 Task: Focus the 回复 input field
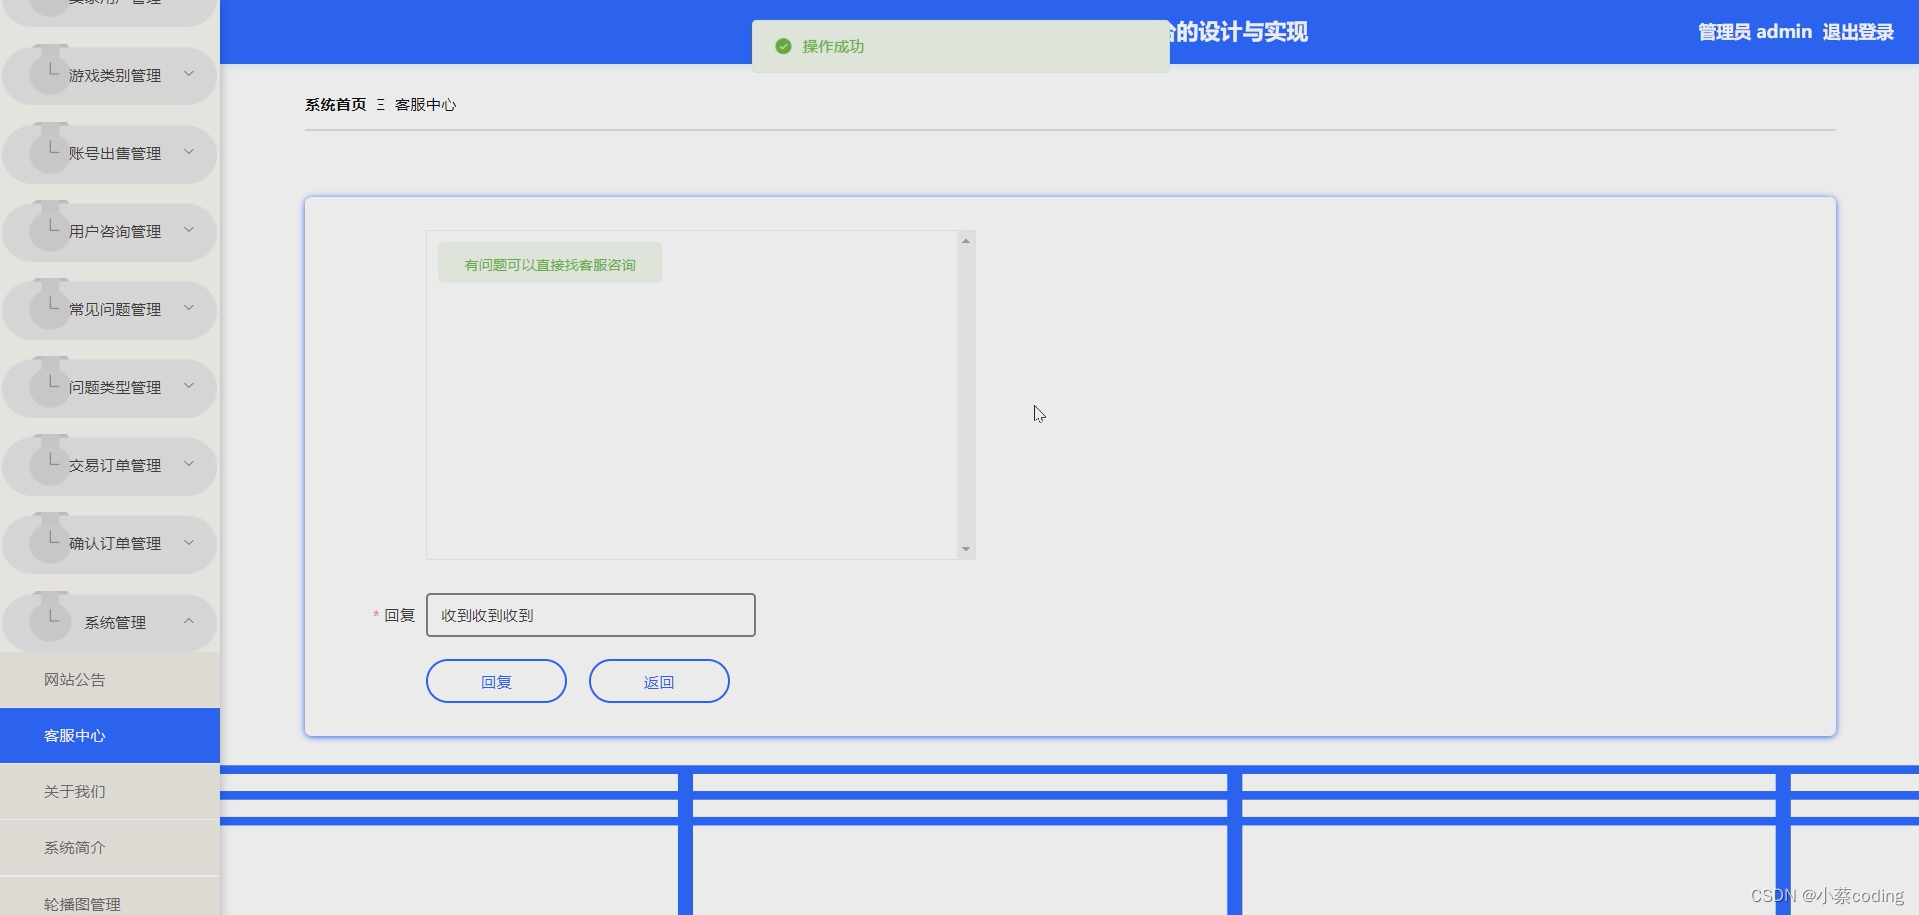point(591,615)
